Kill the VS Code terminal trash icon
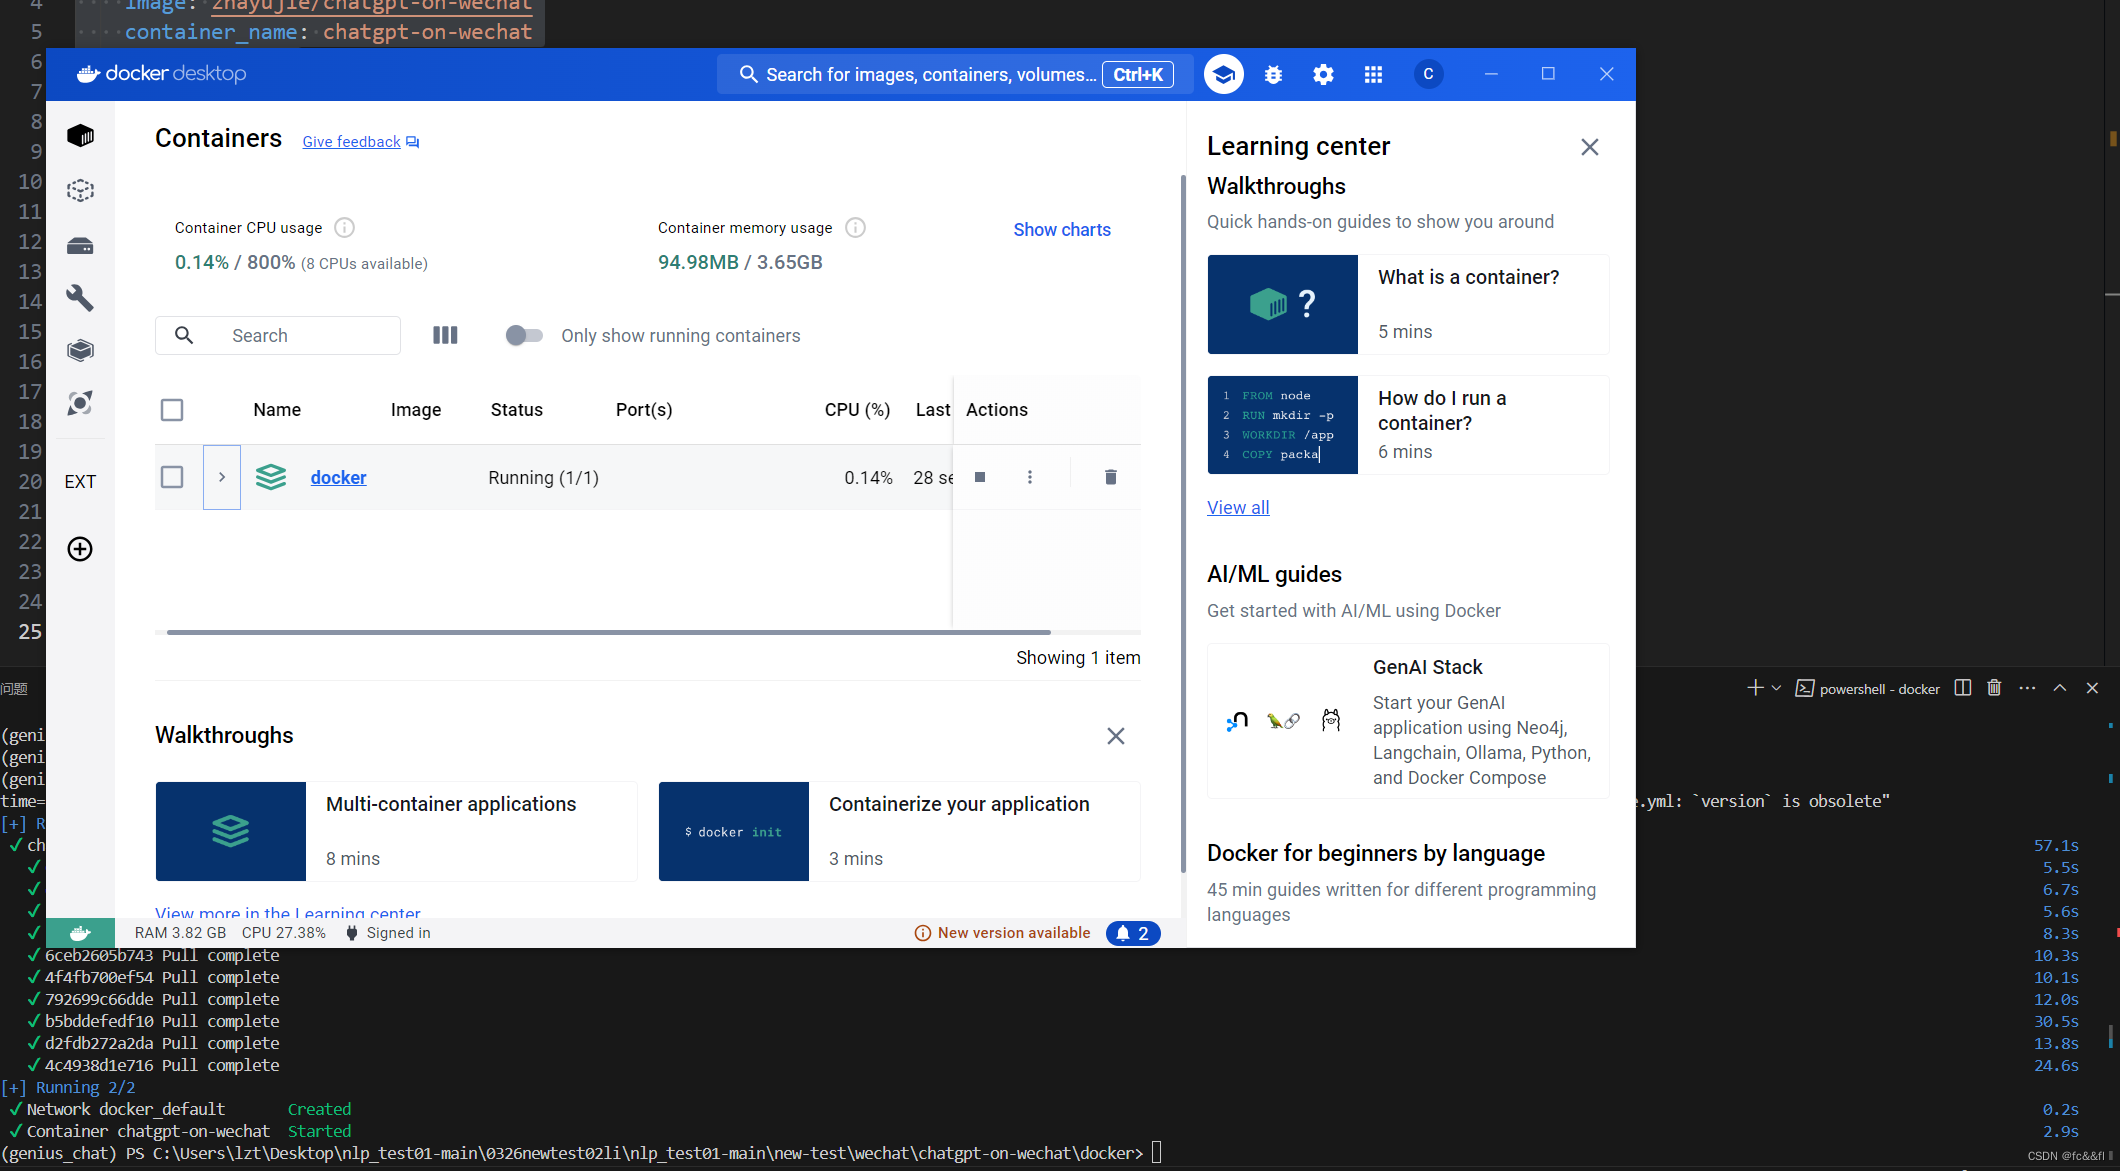The image size is (2120, 1171). click(x=1994, y=688)
